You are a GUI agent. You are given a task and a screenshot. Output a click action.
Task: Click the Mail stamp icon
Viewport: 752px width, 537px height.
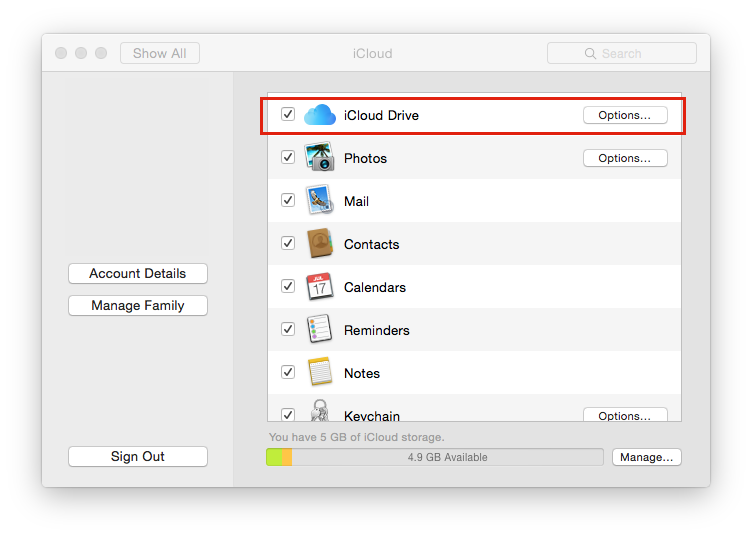[x=320, y=199]
